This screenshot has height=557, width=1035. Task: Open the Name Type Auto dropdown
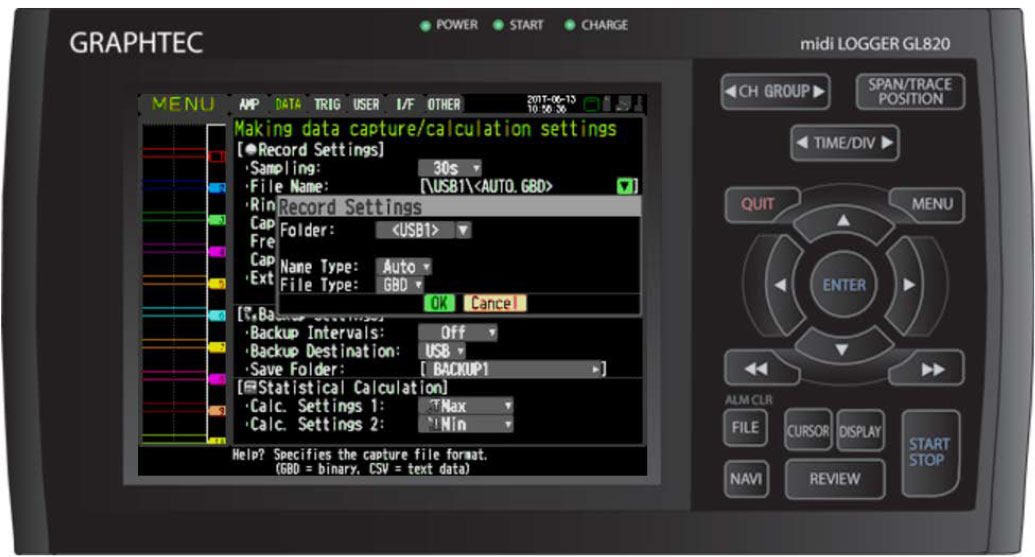tap(403, 267)
